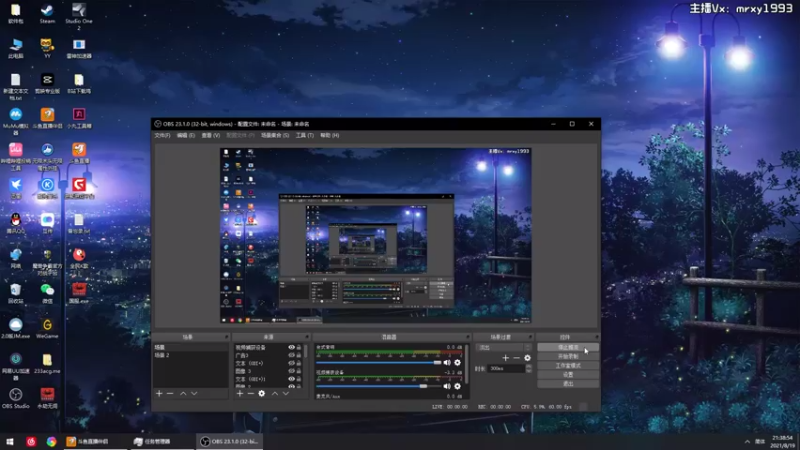Open the 台式音响 audio settings gear
800x450 pixels.
click(x=458, y=362)
